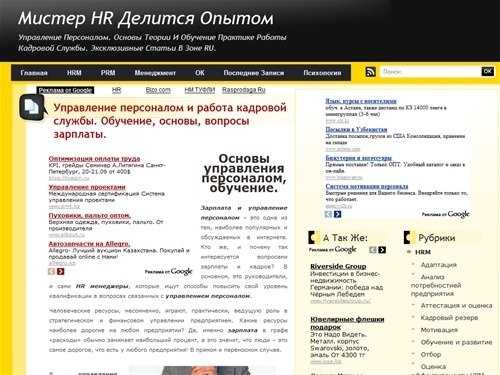Click the photo thumbnail below the article text

(202, 370)
